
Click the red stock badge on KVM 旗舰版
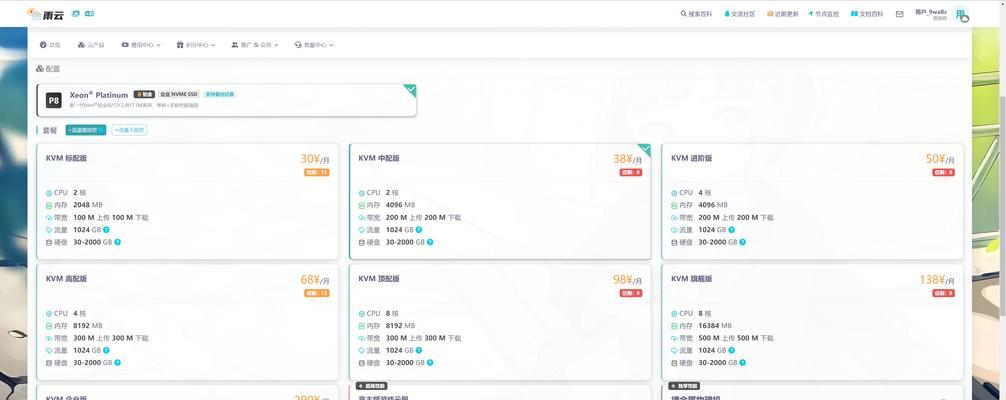943,293
